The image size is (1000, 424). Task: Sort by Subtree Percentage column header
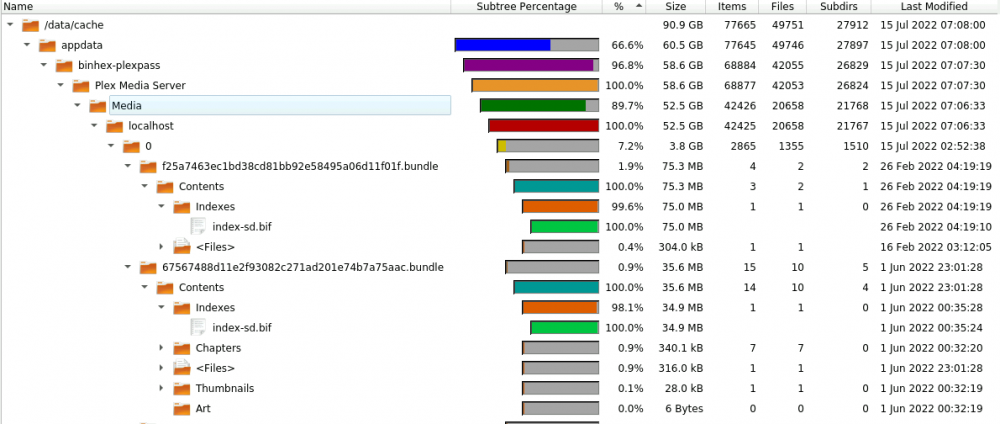(x=526, y=6)
